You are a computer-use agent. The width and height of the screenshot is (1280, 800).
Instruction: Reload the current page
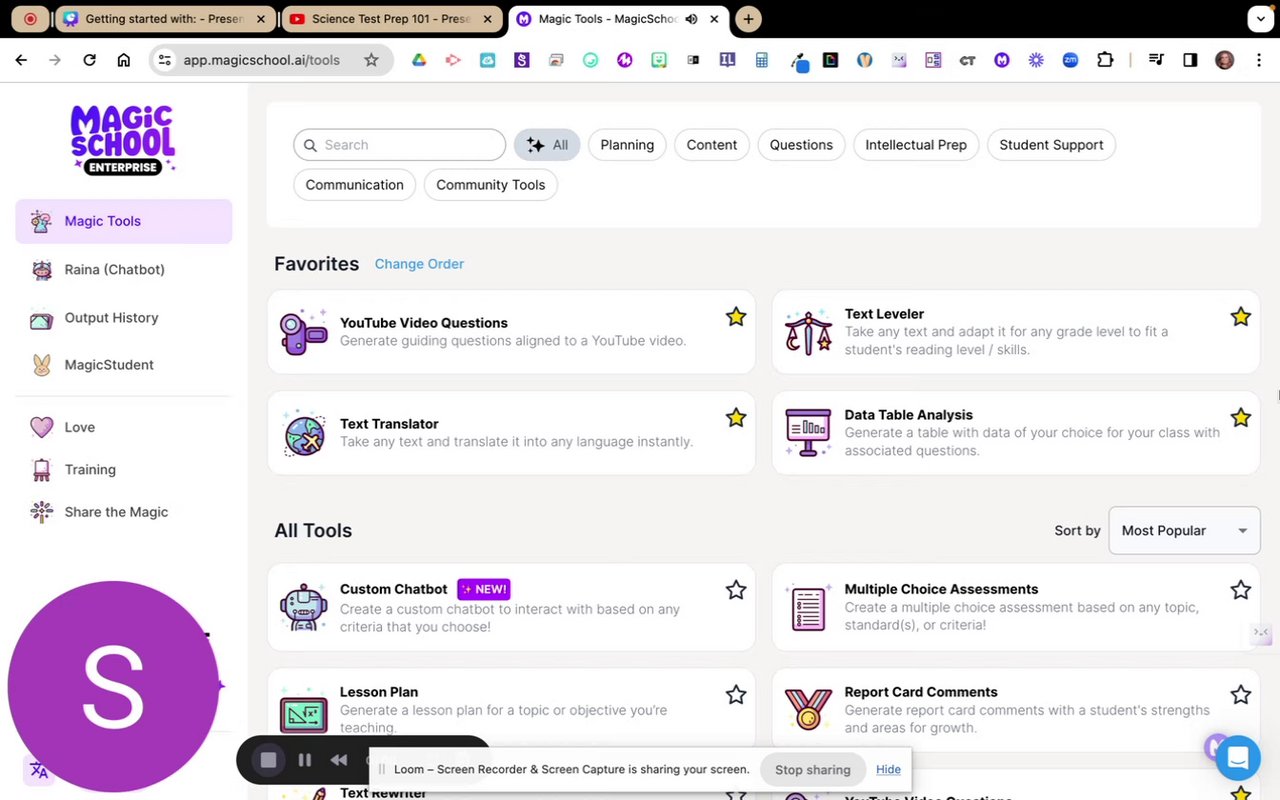89,60
